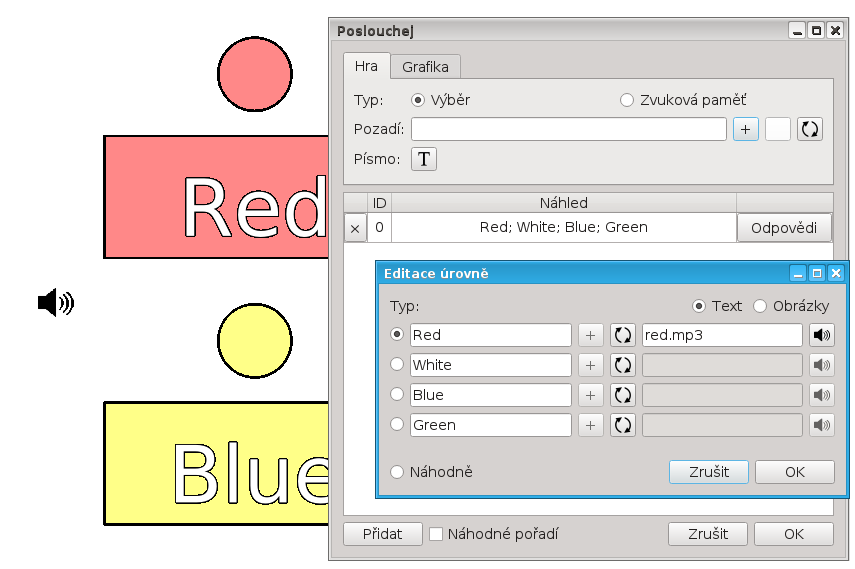Pick background color from the white swatch

(x=778, y=129)
